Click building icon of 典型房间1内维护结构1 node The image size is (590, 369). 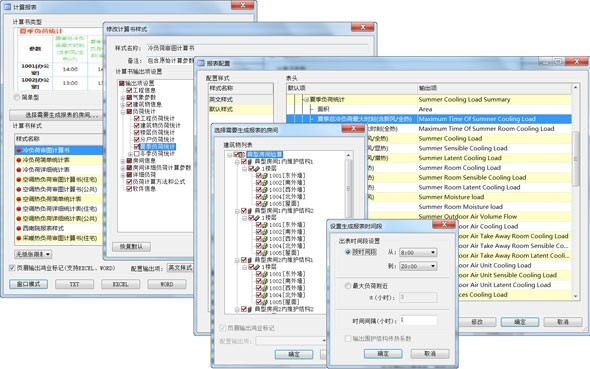[x=250, y=162]
